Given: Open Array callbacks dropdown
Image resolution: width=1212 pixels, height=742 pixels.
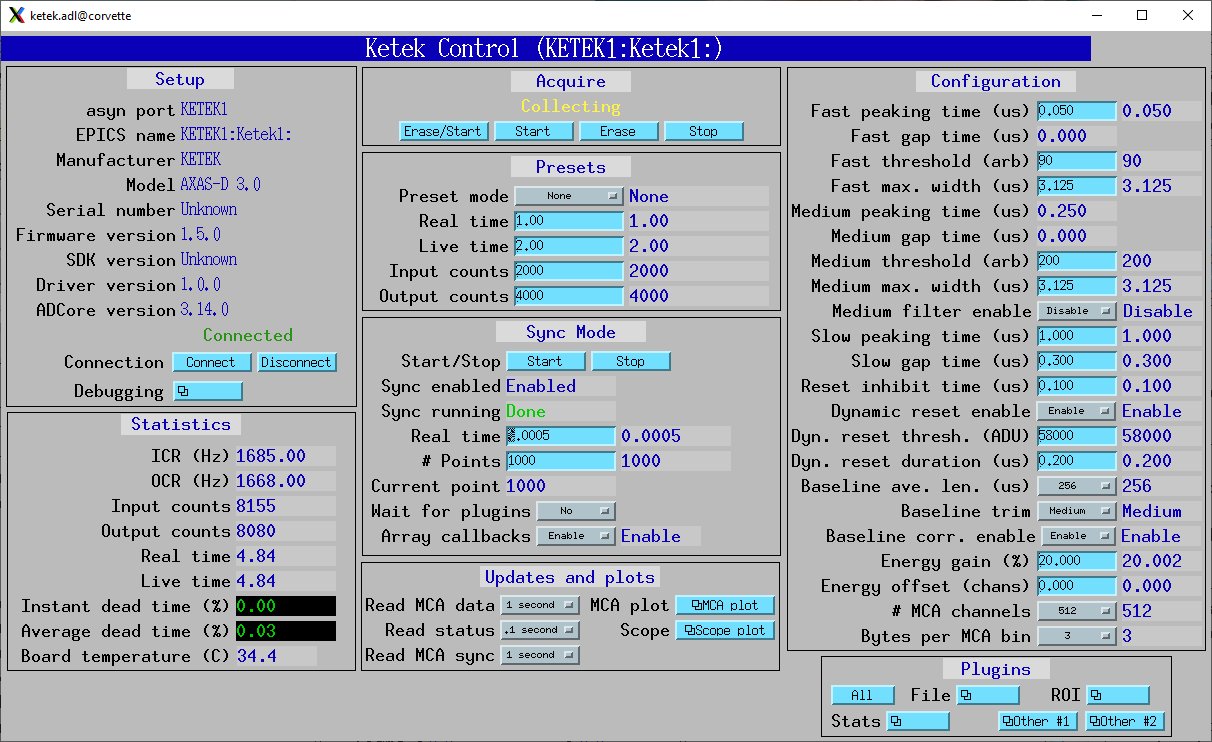Looking at the screenshot, I should (575, 536).
